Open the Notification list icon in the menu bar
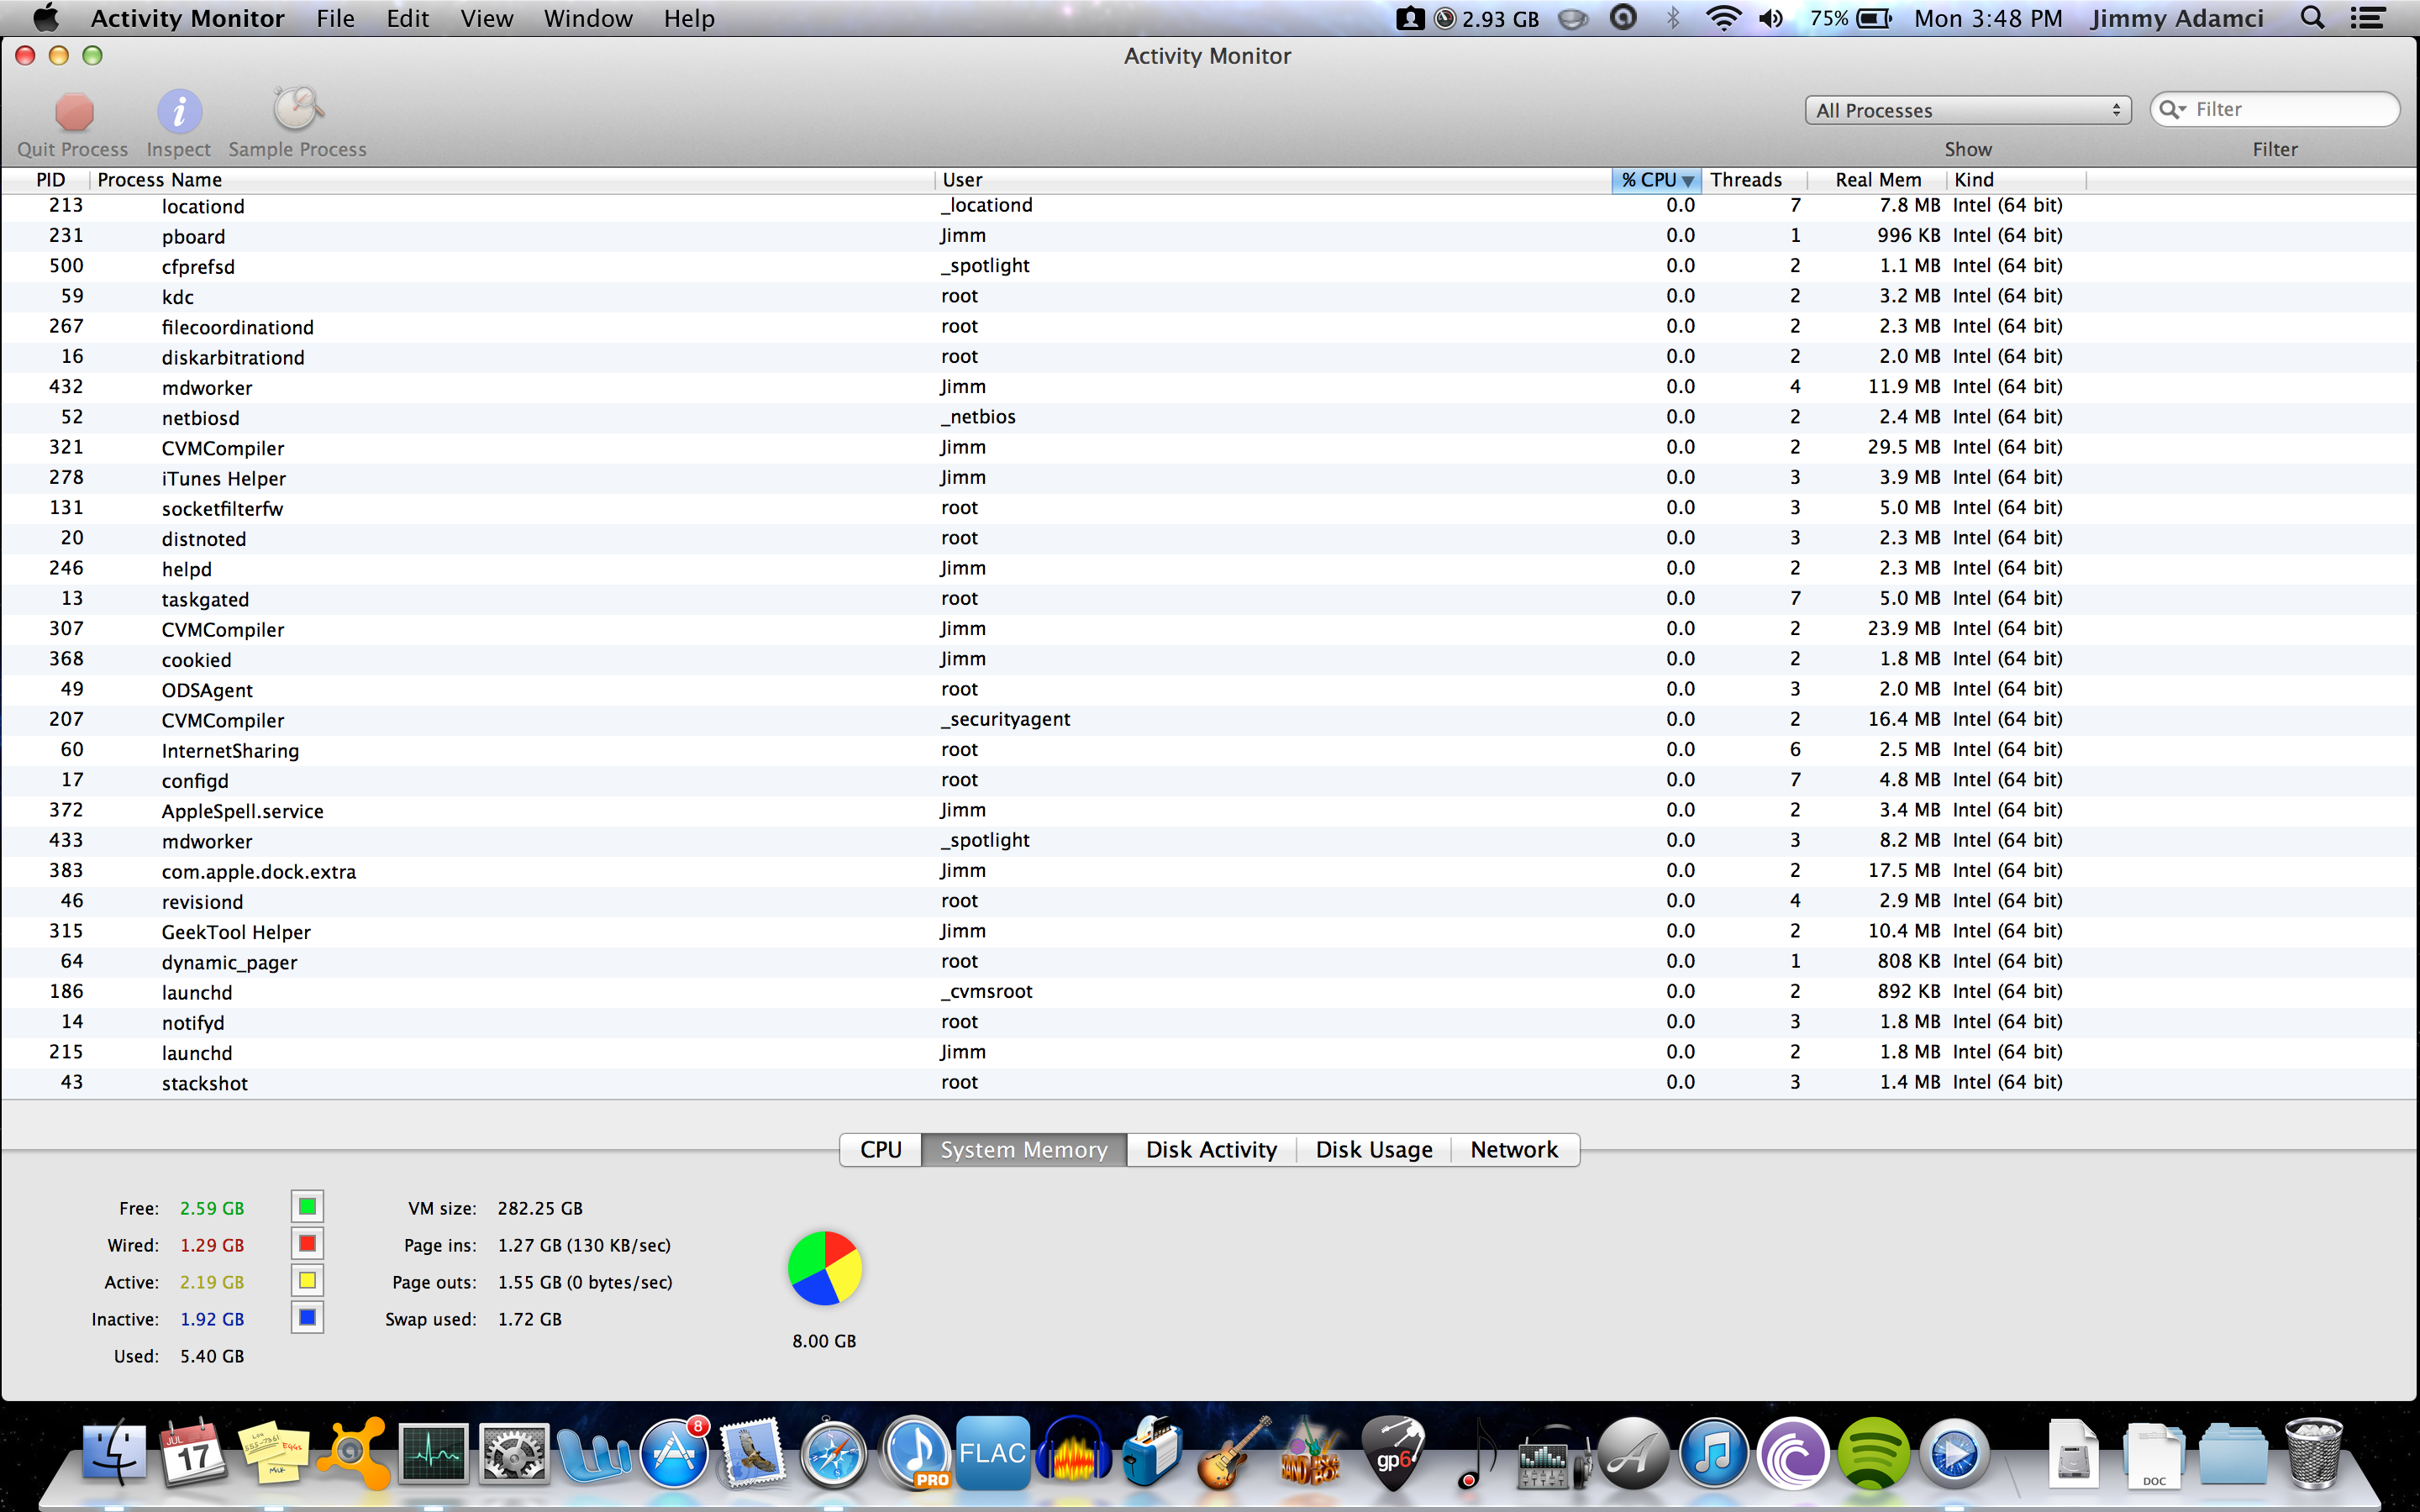The width and height of the screenshot is (2420, 1512). pyautogui.click(x=2367, y=18)
